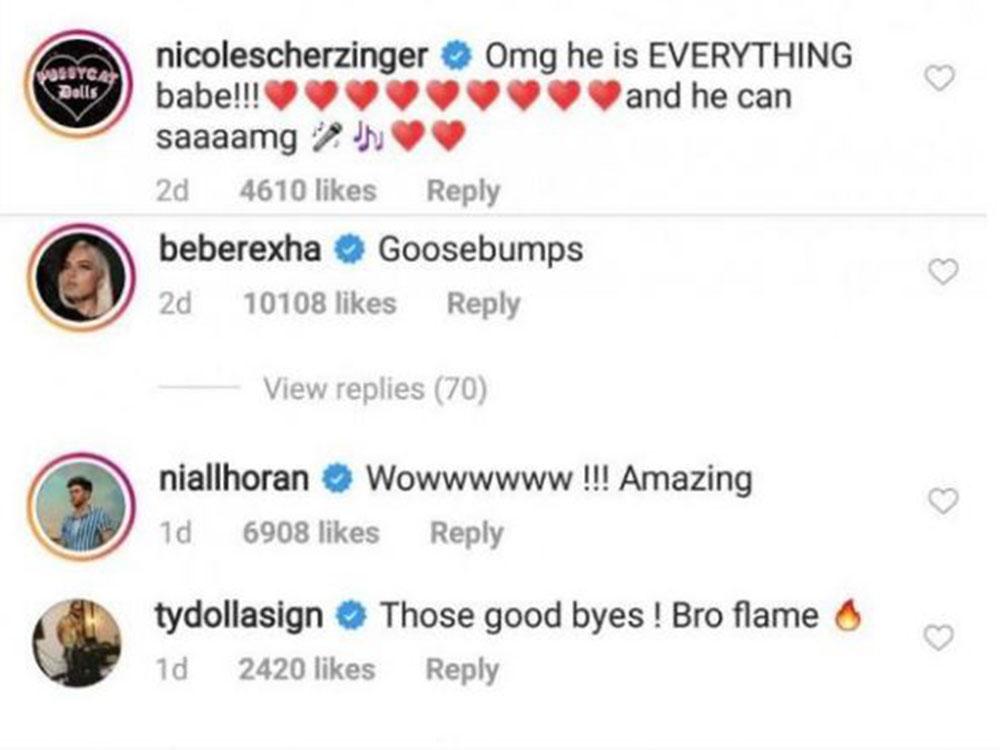Image resolution: width=1000 pixels, height=750 pixels.
Task: Open nicolescherzinger's Pussycat Dolls profile picture
Action: coord(78,70)
